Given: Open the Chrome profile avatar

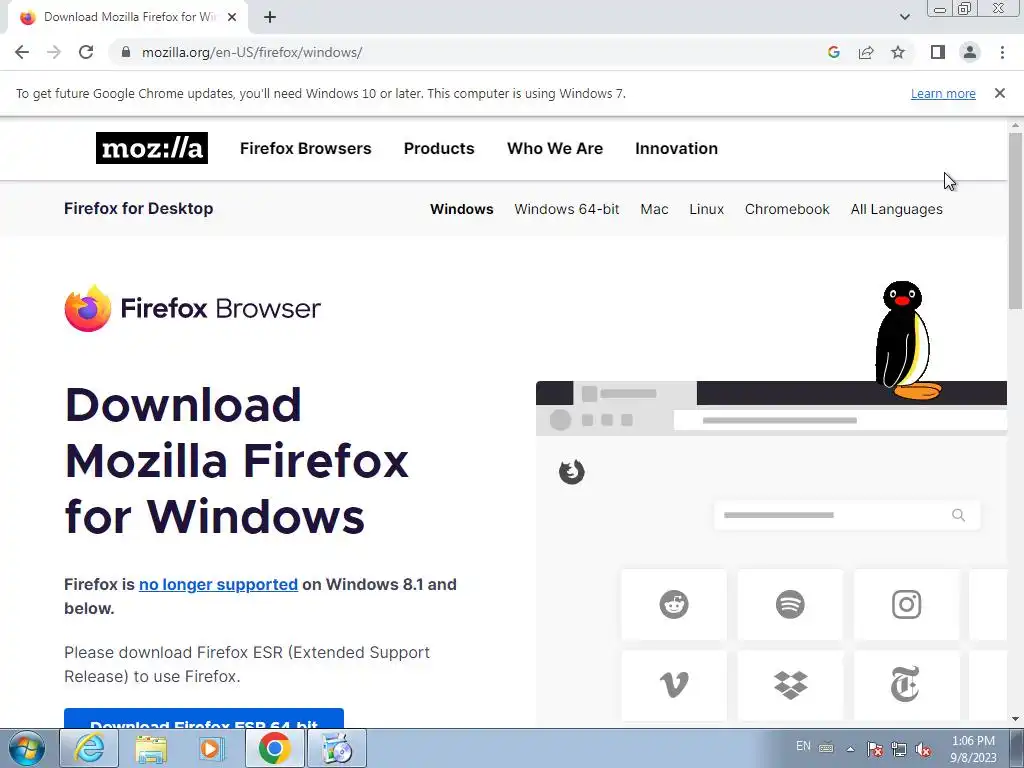Looking at the screenshot, I should coord(970,52).
